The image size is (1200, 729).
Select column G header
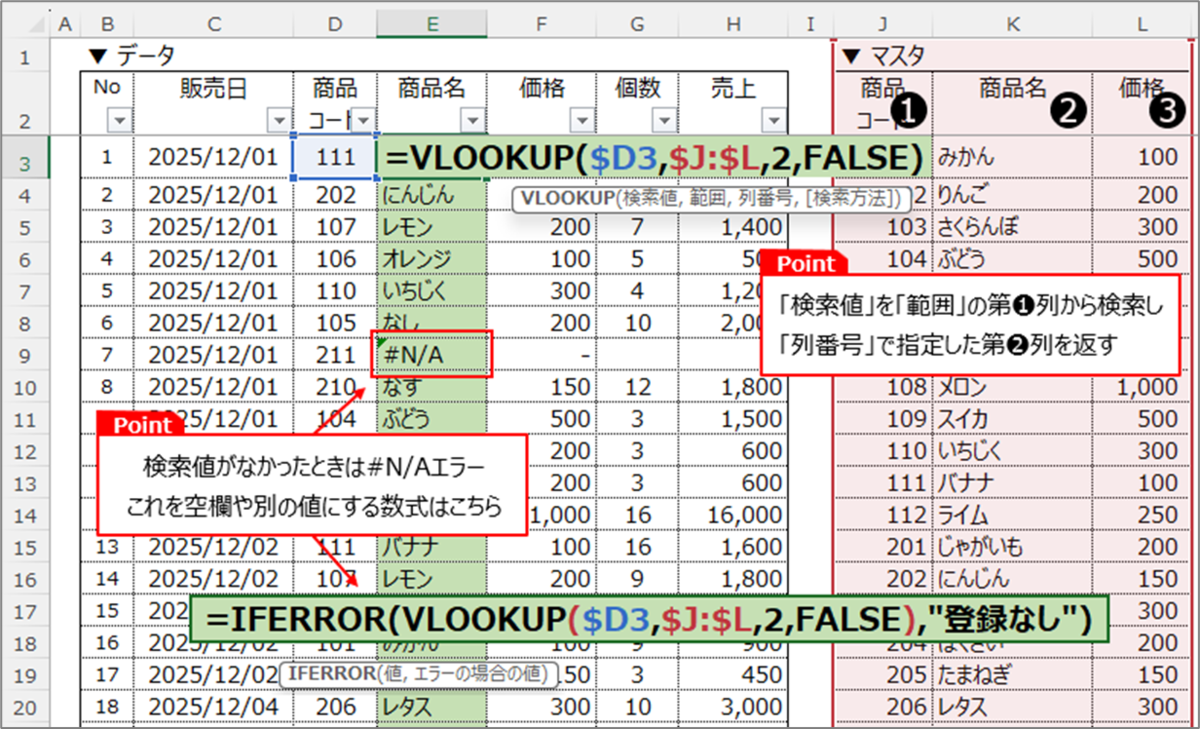tap(637, 23)
